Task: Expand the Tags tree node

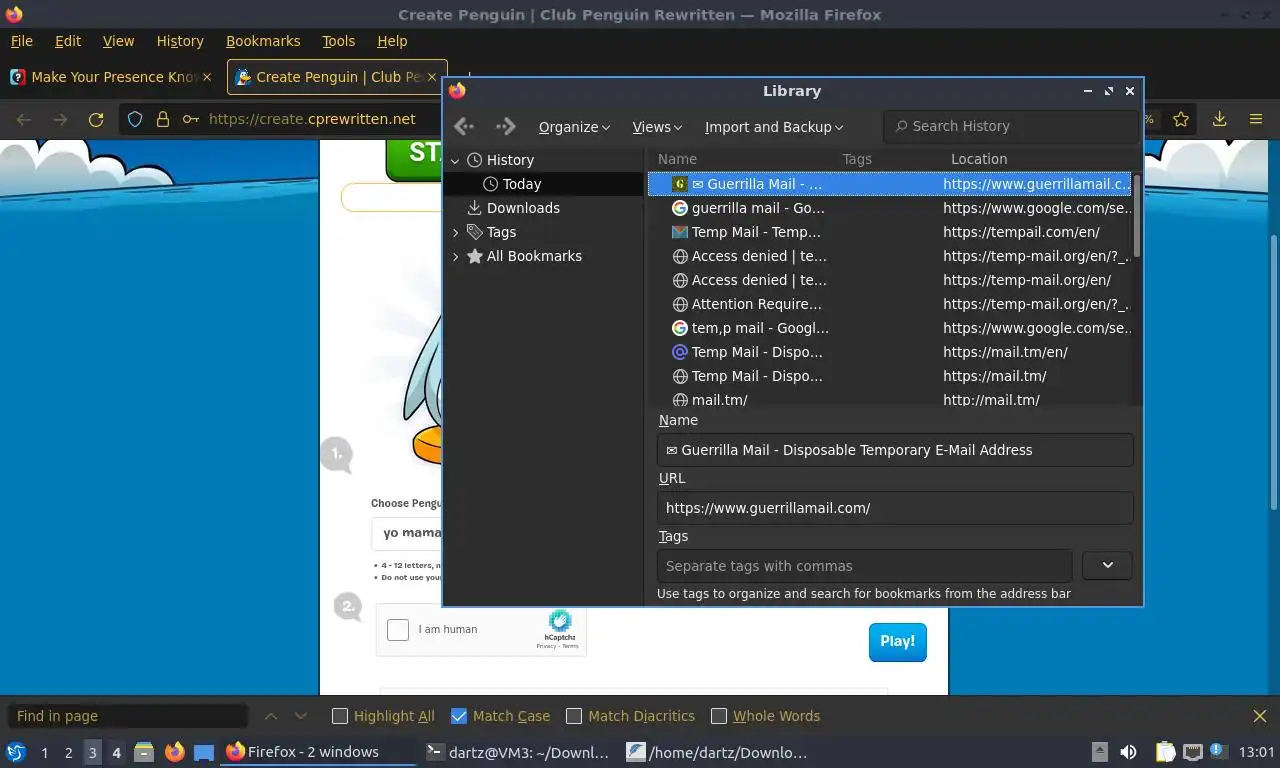Action: [x=455, y=232]
